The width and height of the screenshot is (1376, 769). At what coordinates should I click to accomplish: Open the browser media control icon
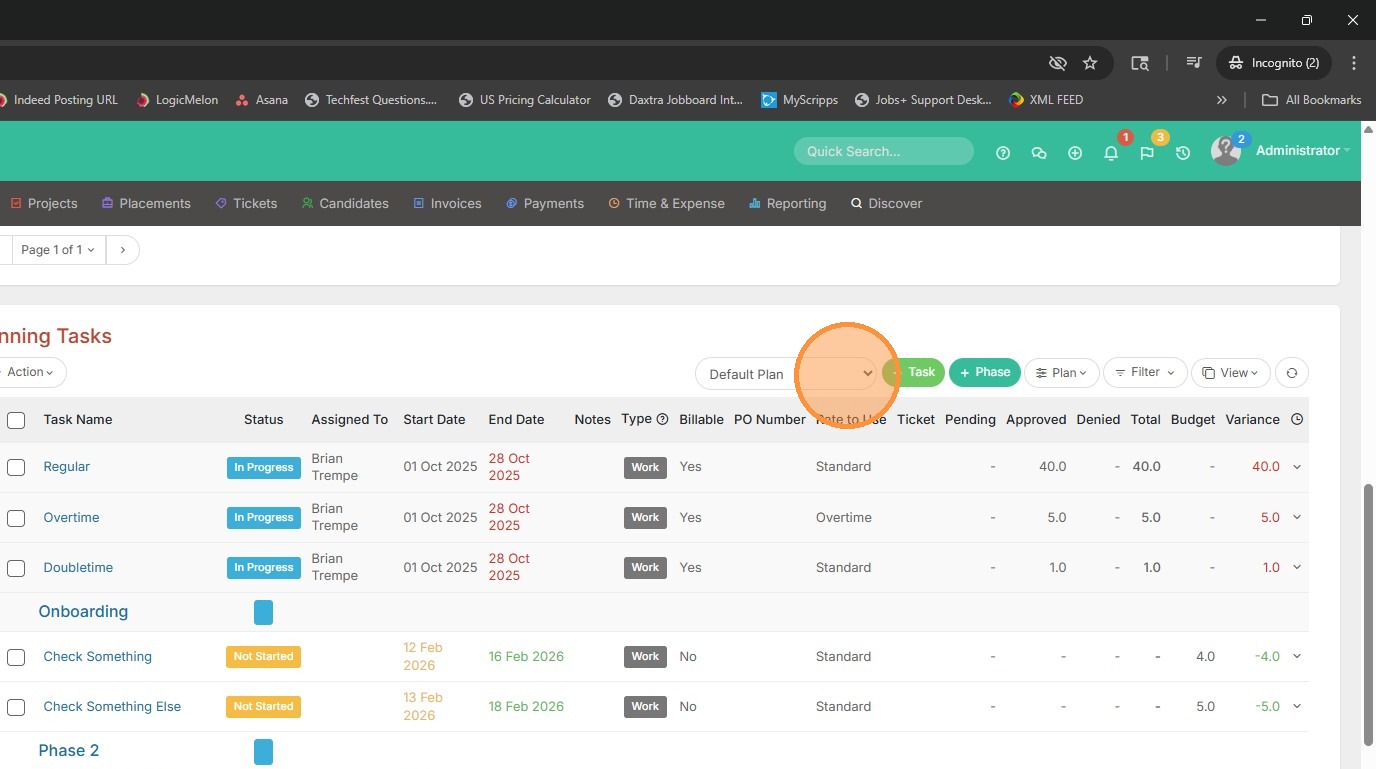coord(1194,63)
